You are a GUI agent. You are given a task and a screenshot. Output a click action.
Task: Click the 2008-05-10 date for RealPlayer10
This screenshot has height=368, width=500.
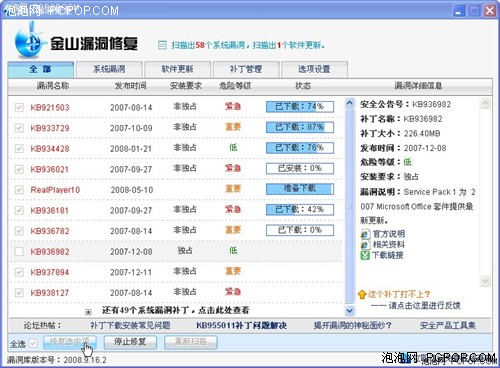[x=132, y=190]
